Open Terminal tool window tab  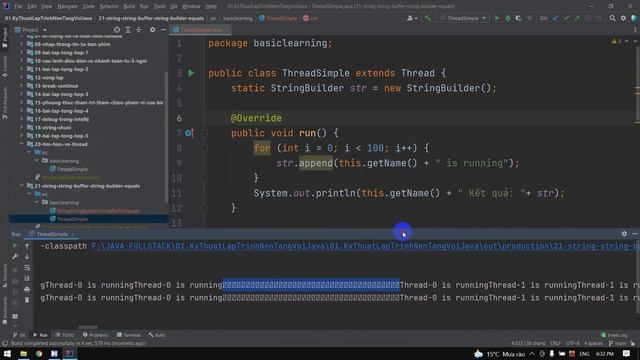click(x=129, y=335)
